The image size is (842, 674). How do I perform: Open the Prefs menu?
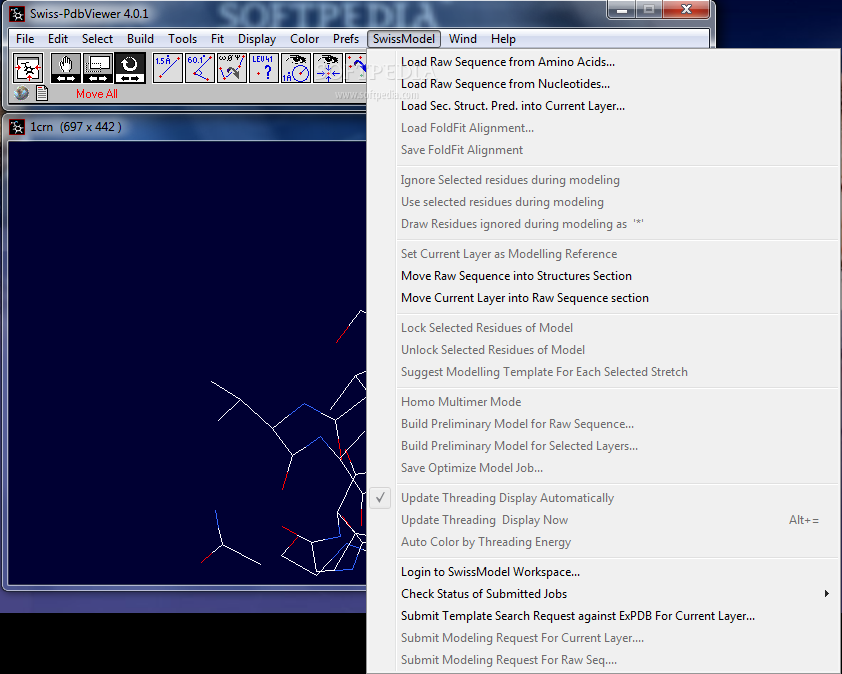346,39
